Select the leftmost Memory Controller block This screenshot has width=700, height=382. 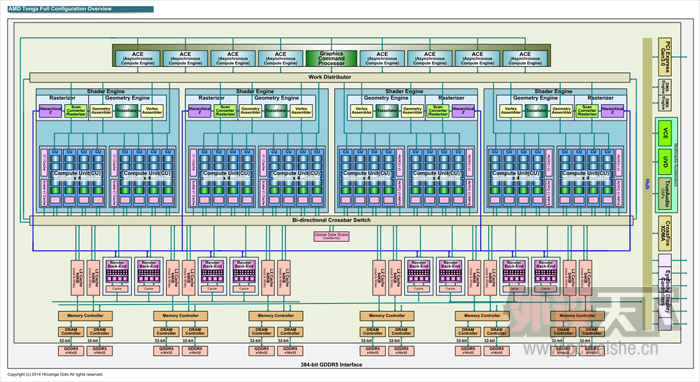(x=85, y=316)
